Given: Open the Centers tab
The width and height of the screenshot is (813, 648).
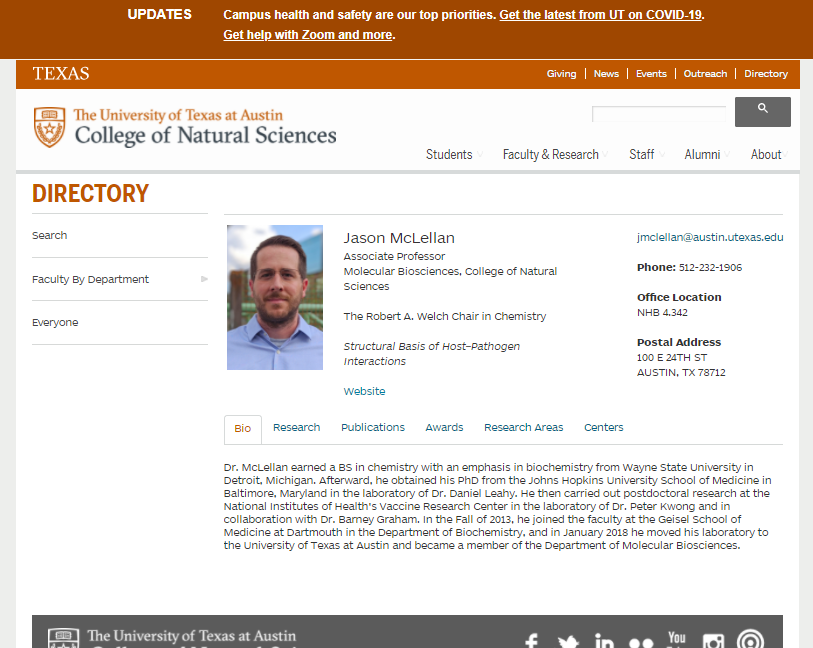Looking at the screenshot, I should [604, 427].
